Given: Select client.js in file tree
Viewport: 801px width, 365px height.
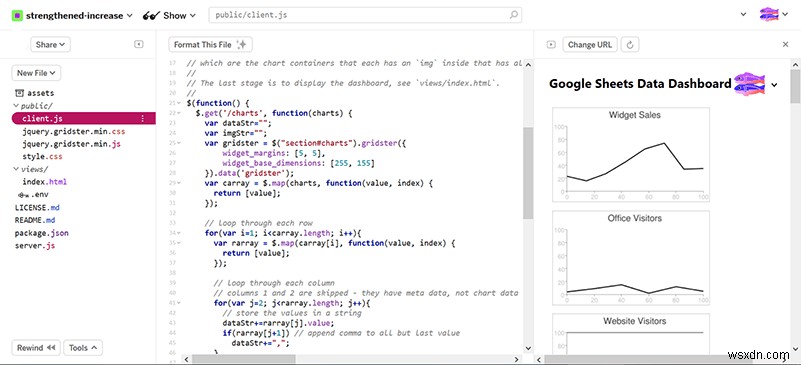Looking at the screenshot, I should (x=83, y=118).
